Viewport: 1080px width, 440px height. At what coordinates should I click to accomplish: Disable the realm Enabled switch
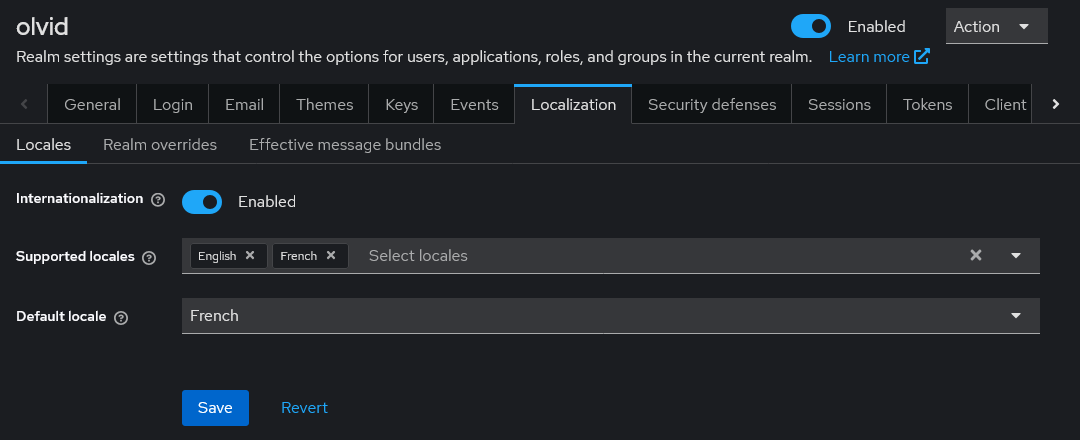point(810,26)
